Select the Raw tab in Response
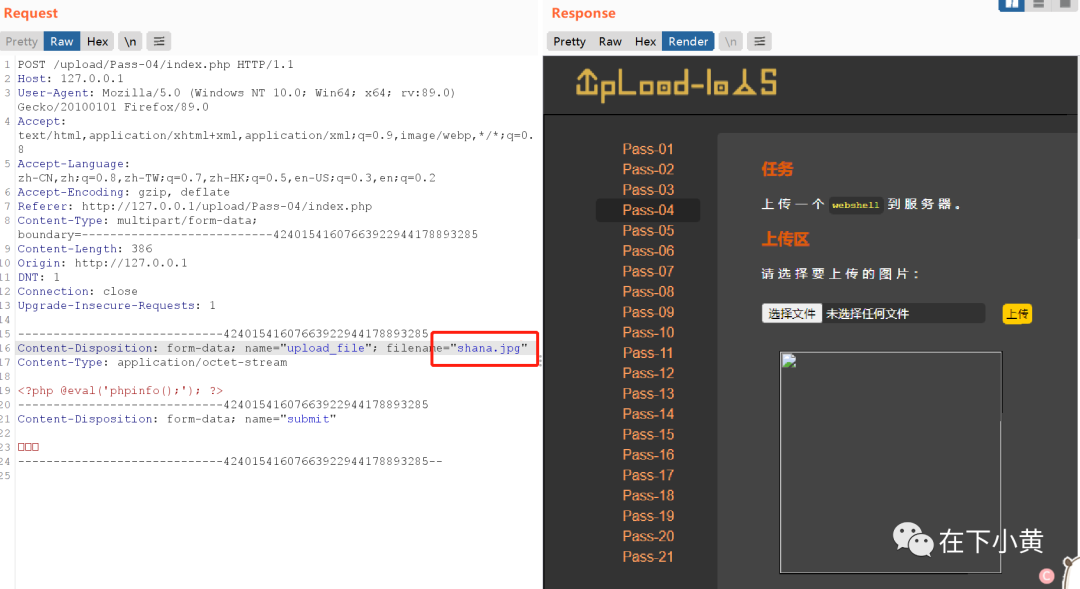The height and width of the screenshot is (589, 1080). point(610,41)
